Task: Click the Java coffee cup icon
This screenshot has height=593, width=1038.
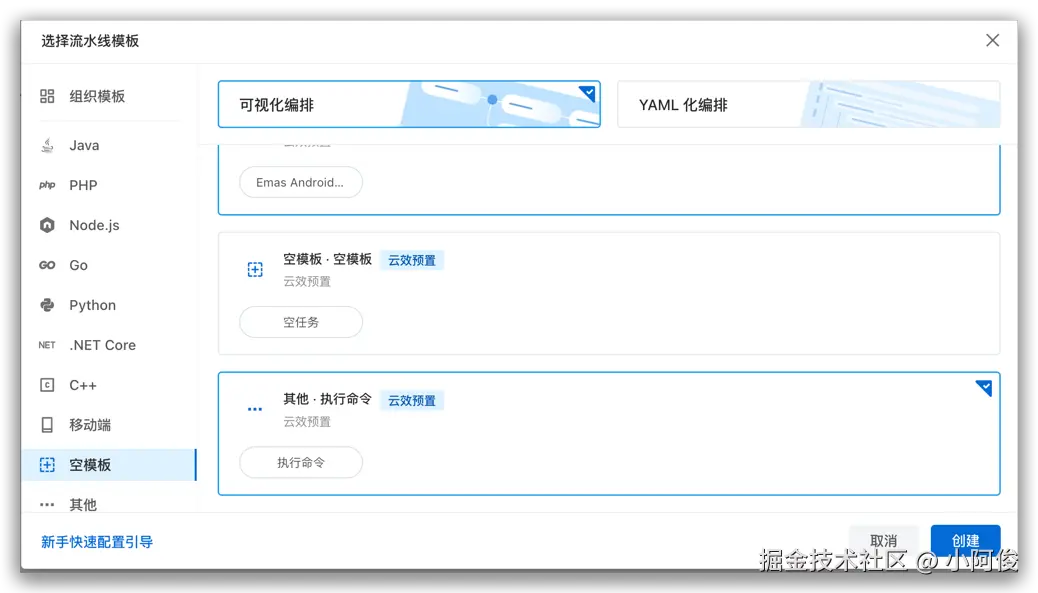Action: click(47, 145)
